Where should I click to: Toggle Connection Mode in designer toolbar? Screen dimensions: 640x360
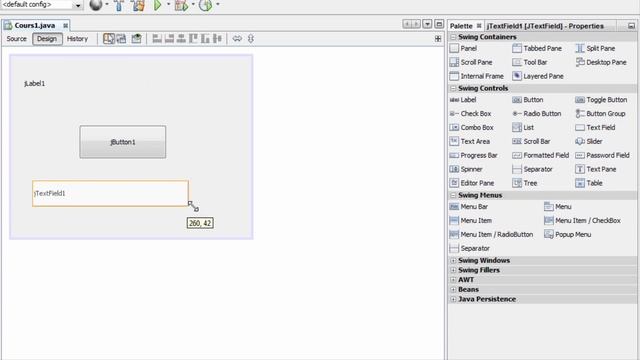(x=122, y=39)
